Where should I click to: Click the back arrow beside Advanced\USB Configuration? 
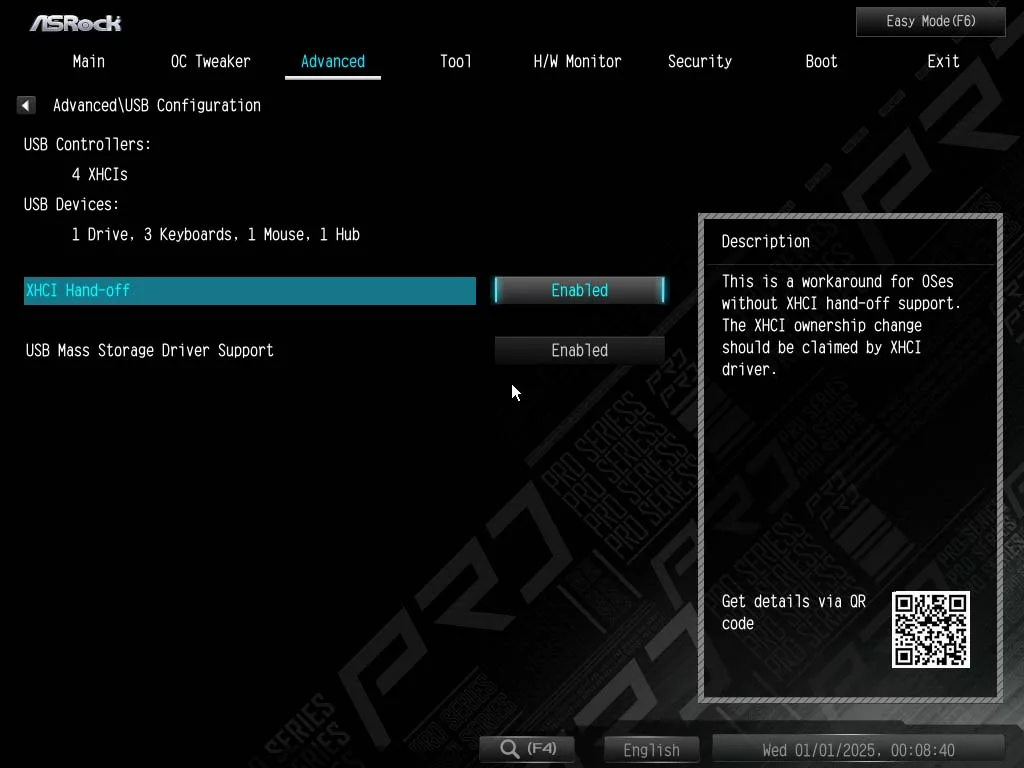coord(26,105)
